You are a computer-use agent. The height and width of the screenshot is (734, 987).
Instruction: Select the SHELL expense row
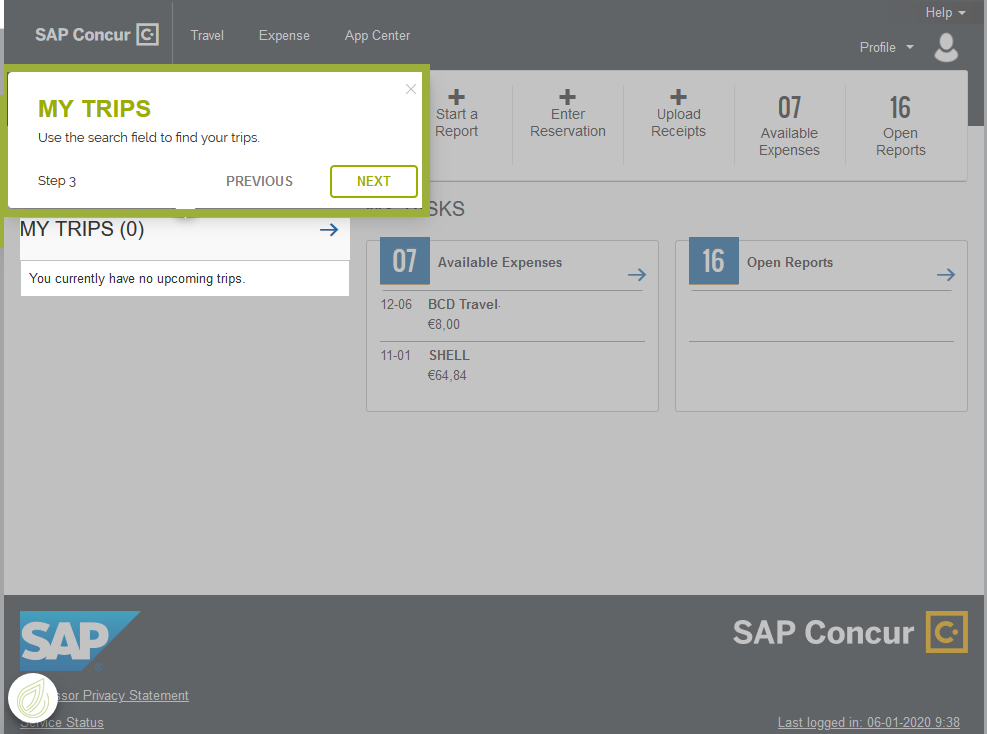[x=512, y=366]
